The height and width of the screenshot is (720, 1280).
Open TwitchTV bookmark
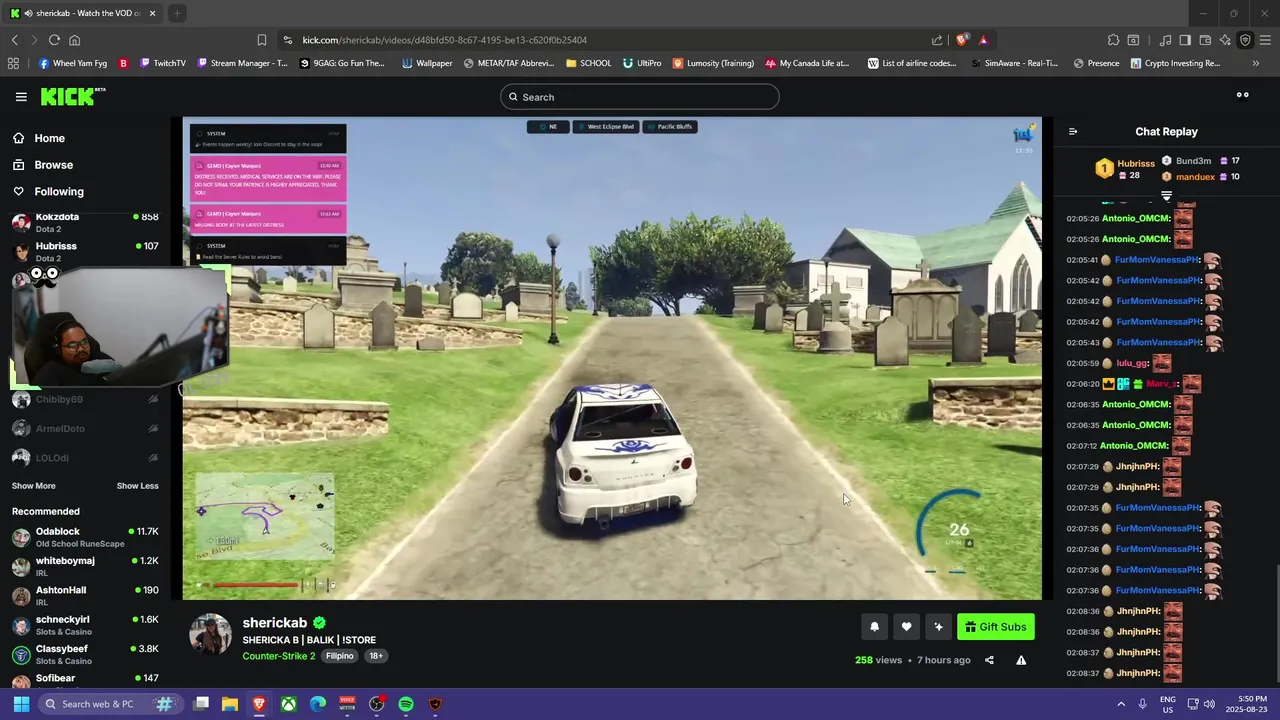pyautogui.click(x=163, y=63)
